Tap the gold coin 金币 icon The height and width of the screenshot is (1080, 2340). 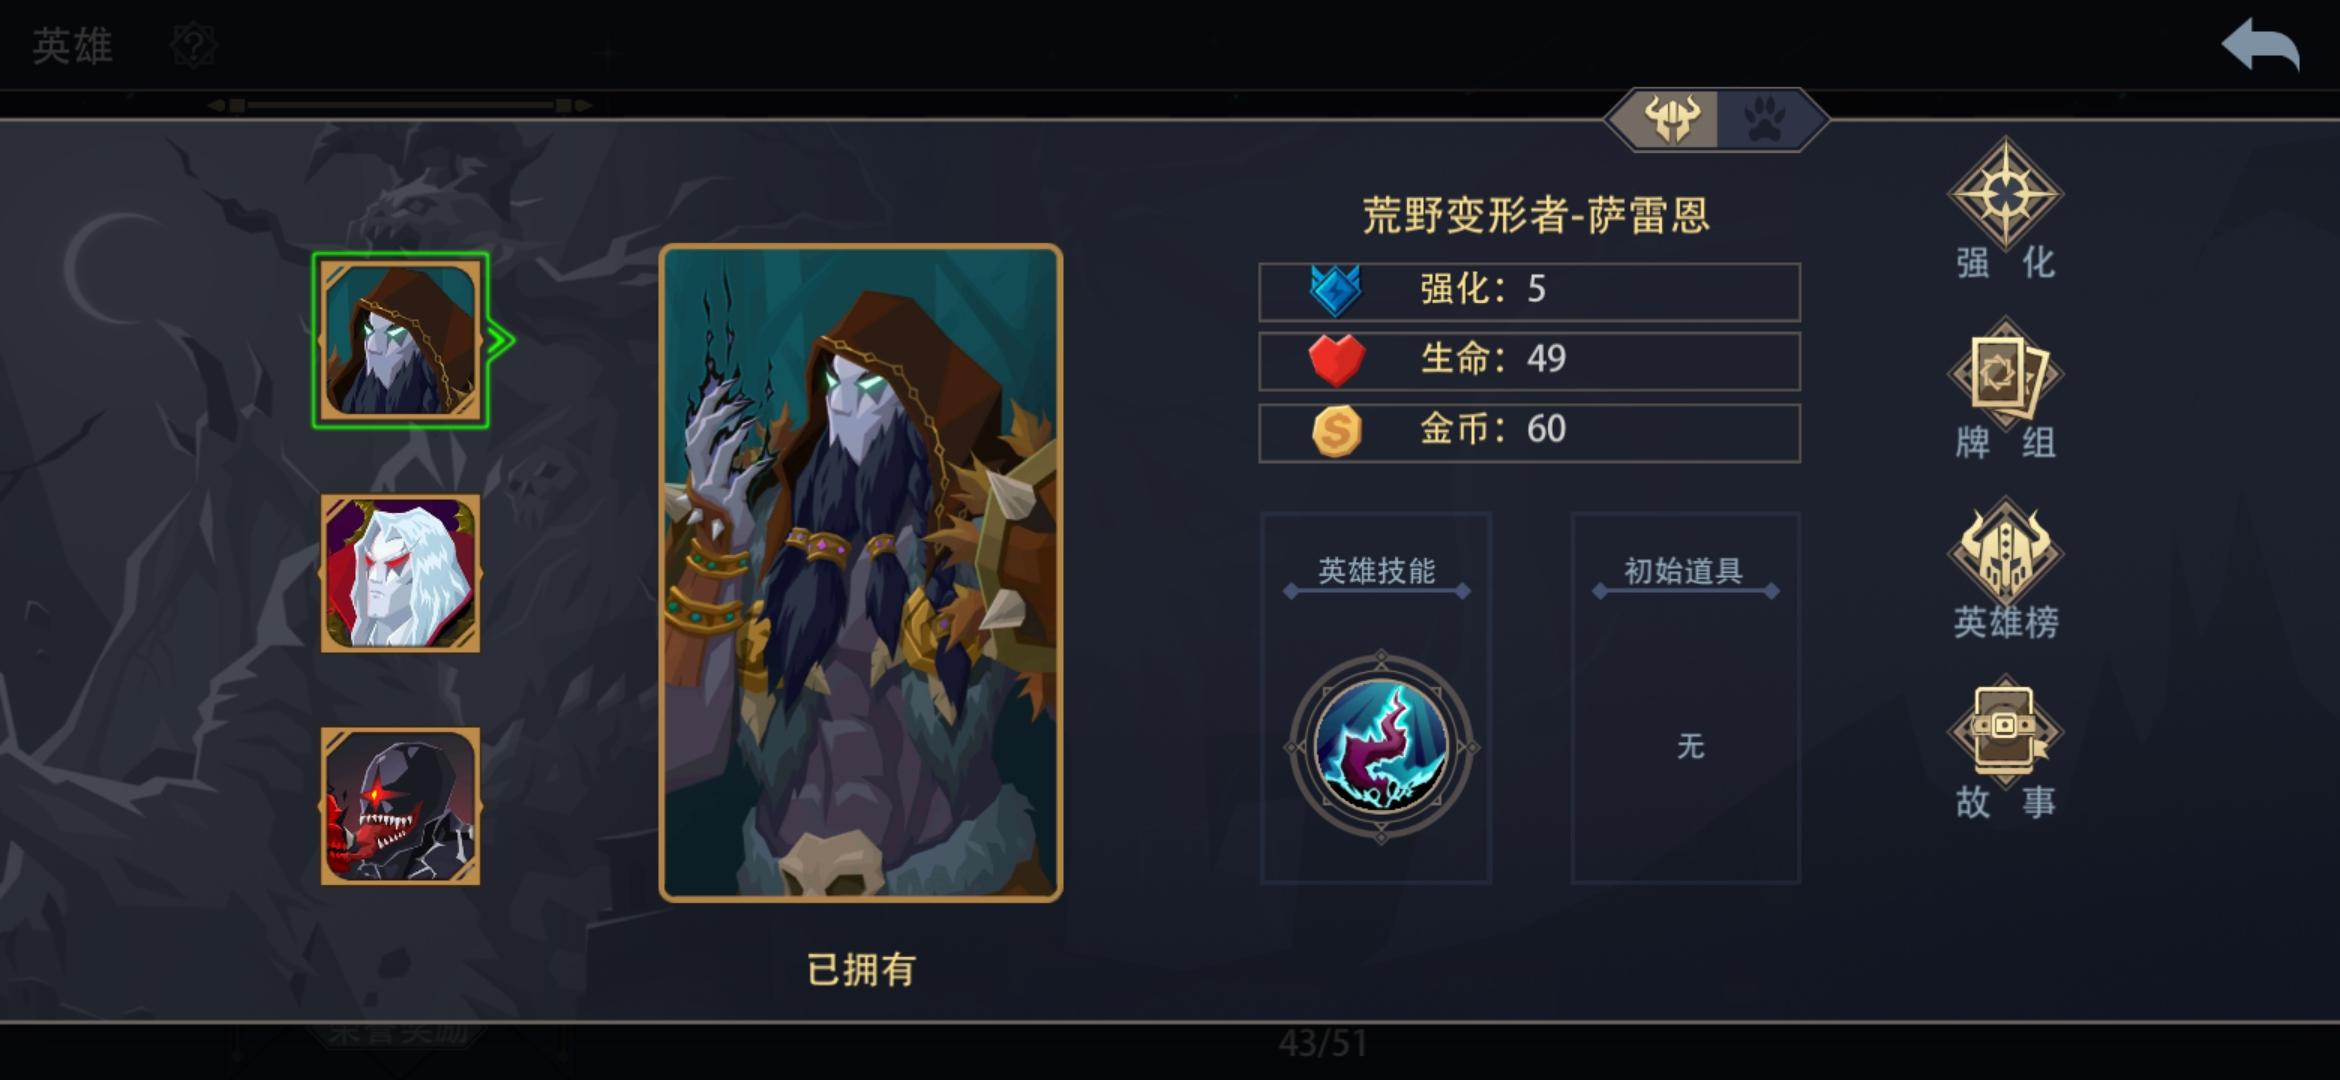pos(1337,431)
